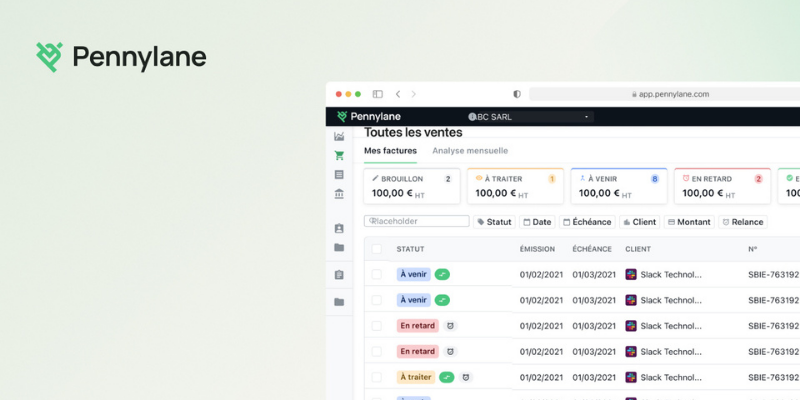Click the Toutes les ventes page title
The width and height of the screenshot is (800, 400).
click(x=413, y=133)
